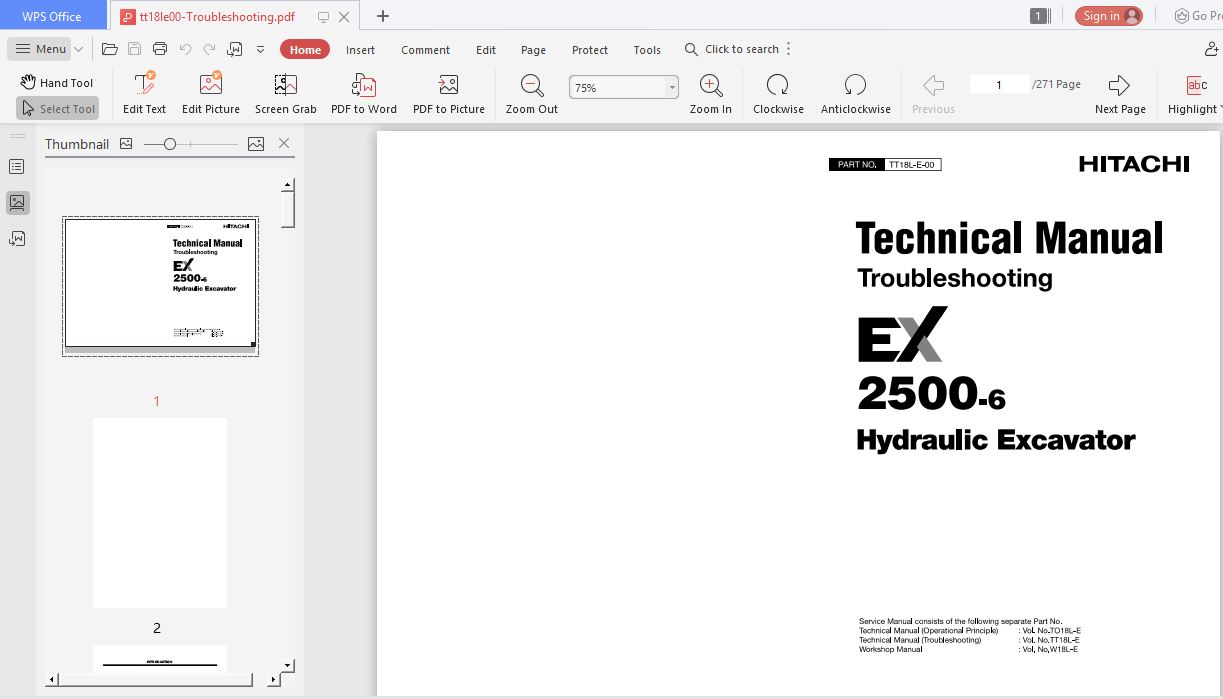The image size is (1223, 699).
Task: Switch to the Insert tab
Action: 361,50
